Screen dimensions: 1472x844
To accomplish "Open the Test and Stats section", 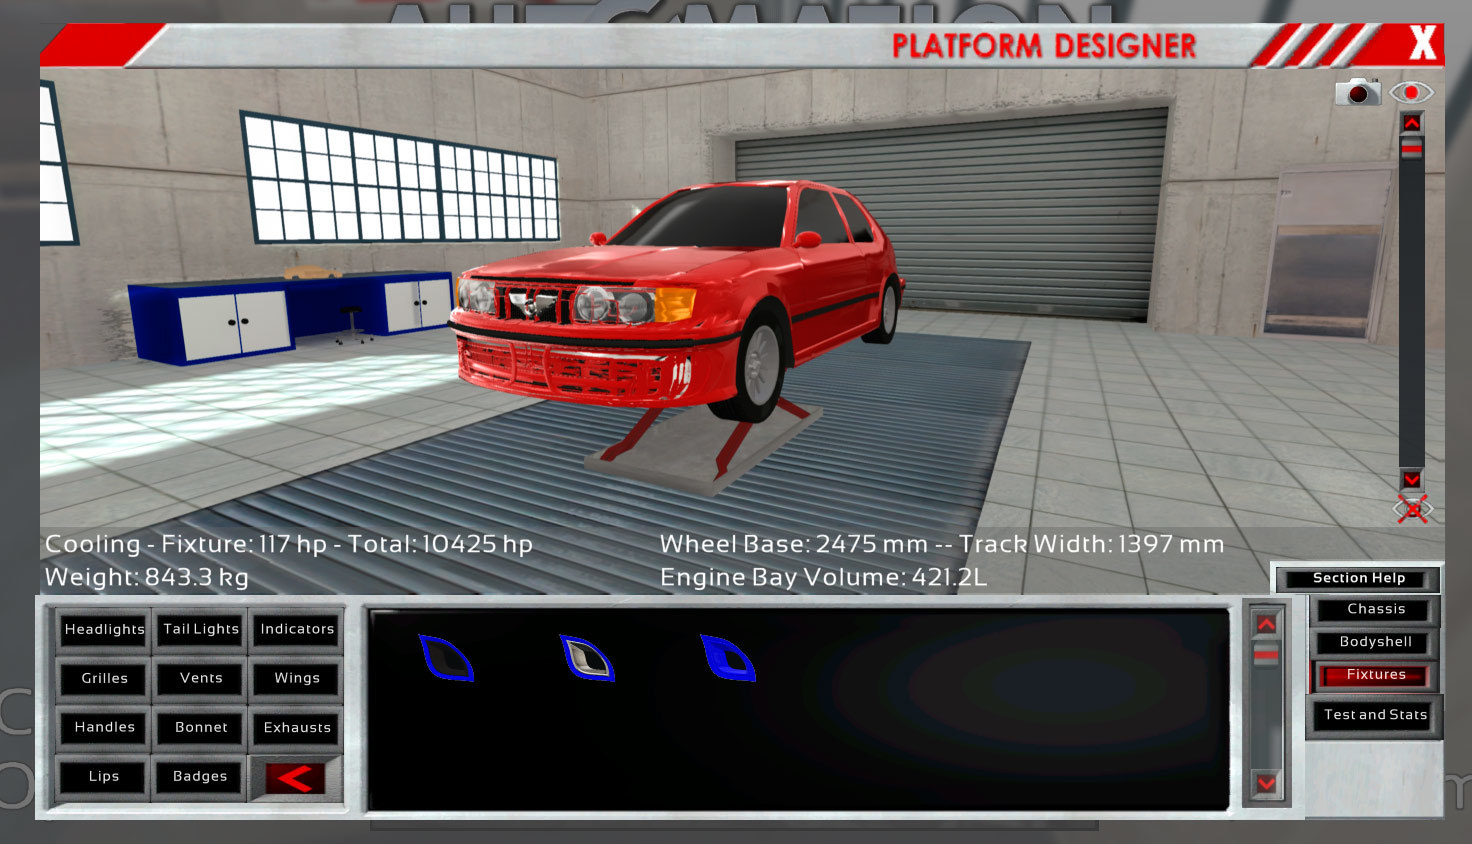I will coord(1375,715).
